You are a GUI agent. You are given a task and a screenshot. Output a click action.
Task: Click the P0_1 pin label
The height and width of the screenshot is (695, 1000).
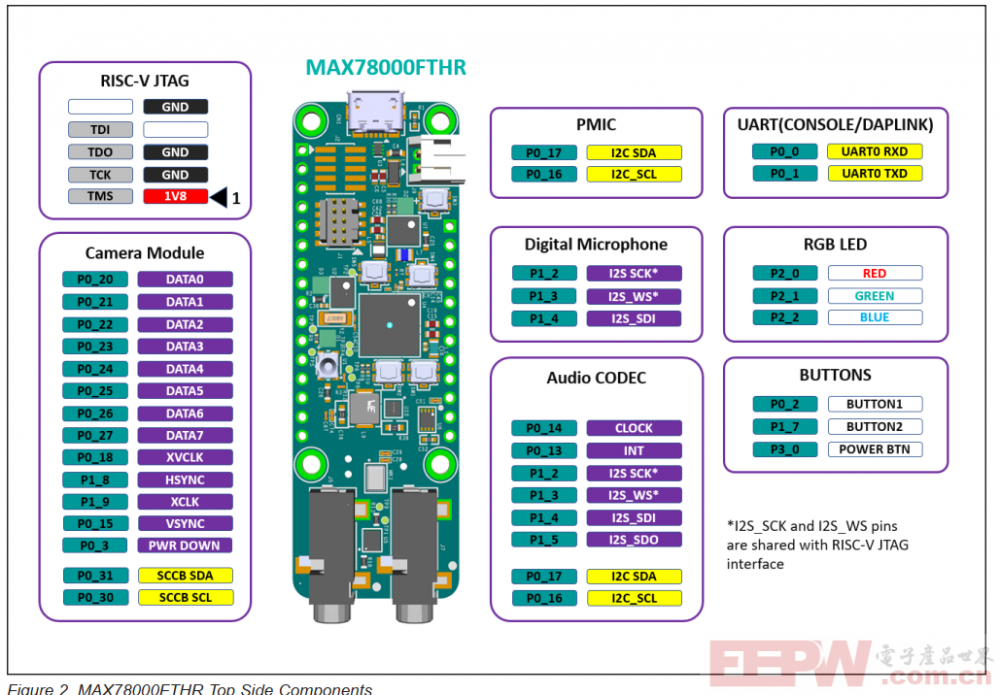pos(784,173)
